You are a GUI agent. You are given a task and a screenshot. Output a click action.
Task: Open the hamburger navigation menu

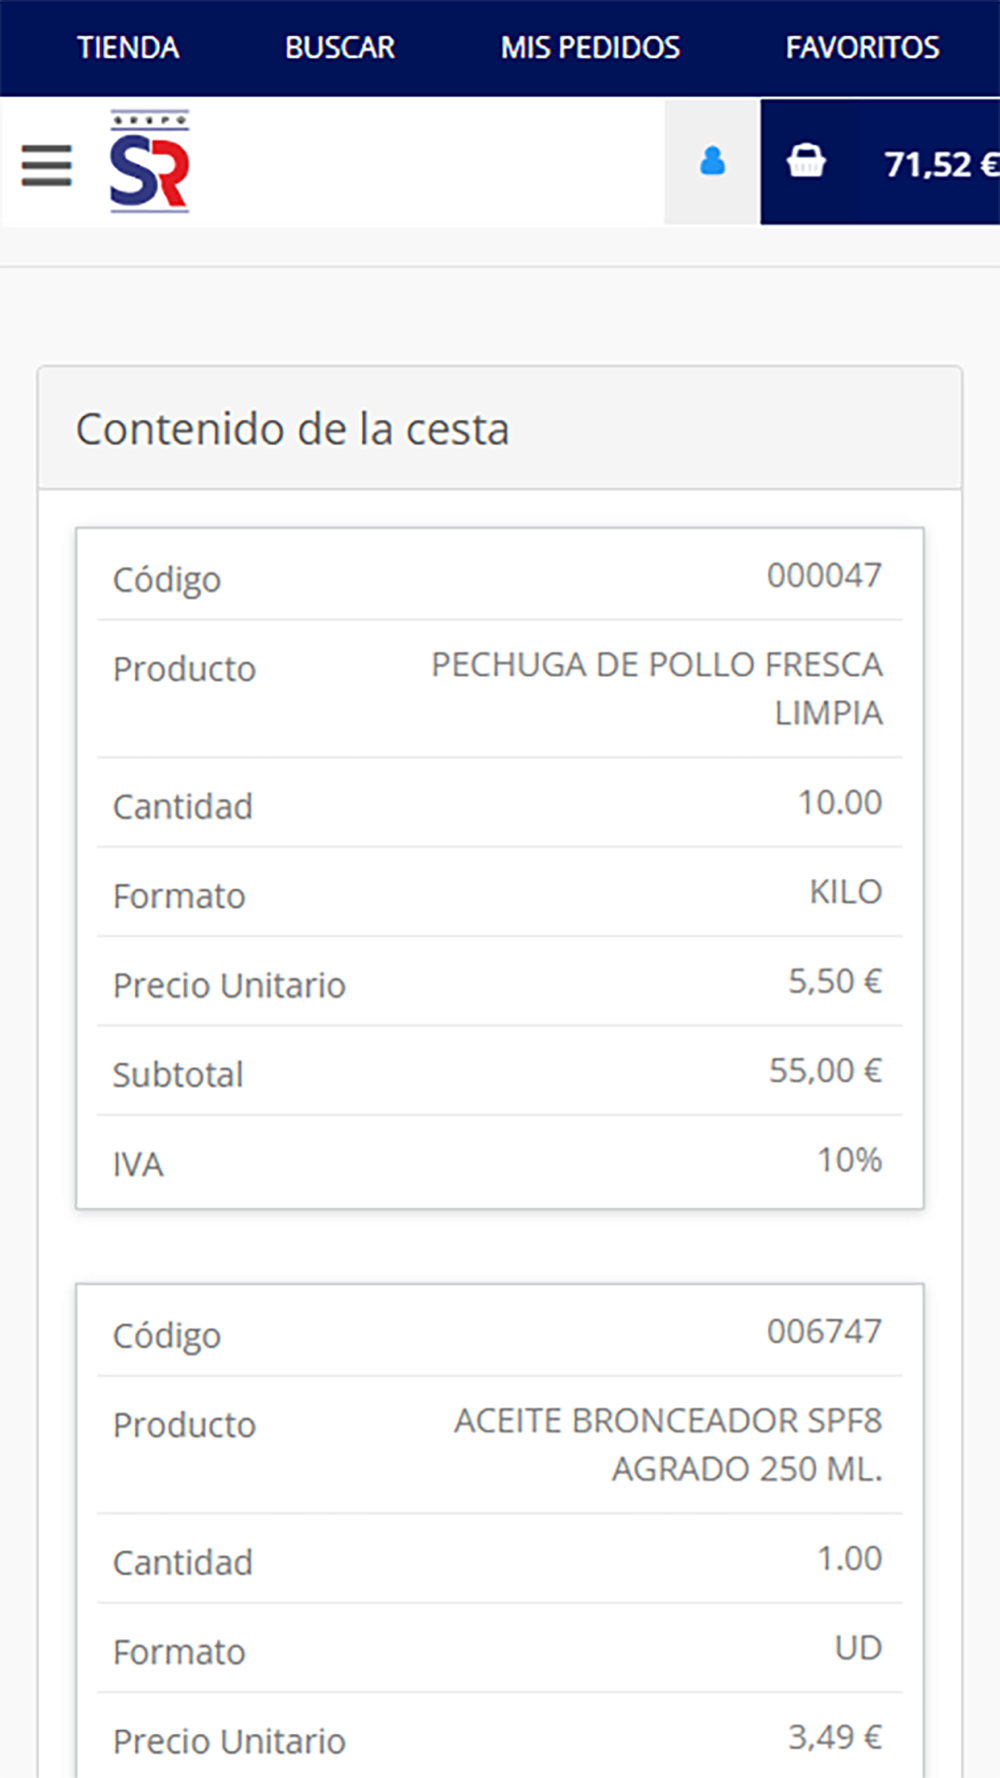click(x=47, y=165)
